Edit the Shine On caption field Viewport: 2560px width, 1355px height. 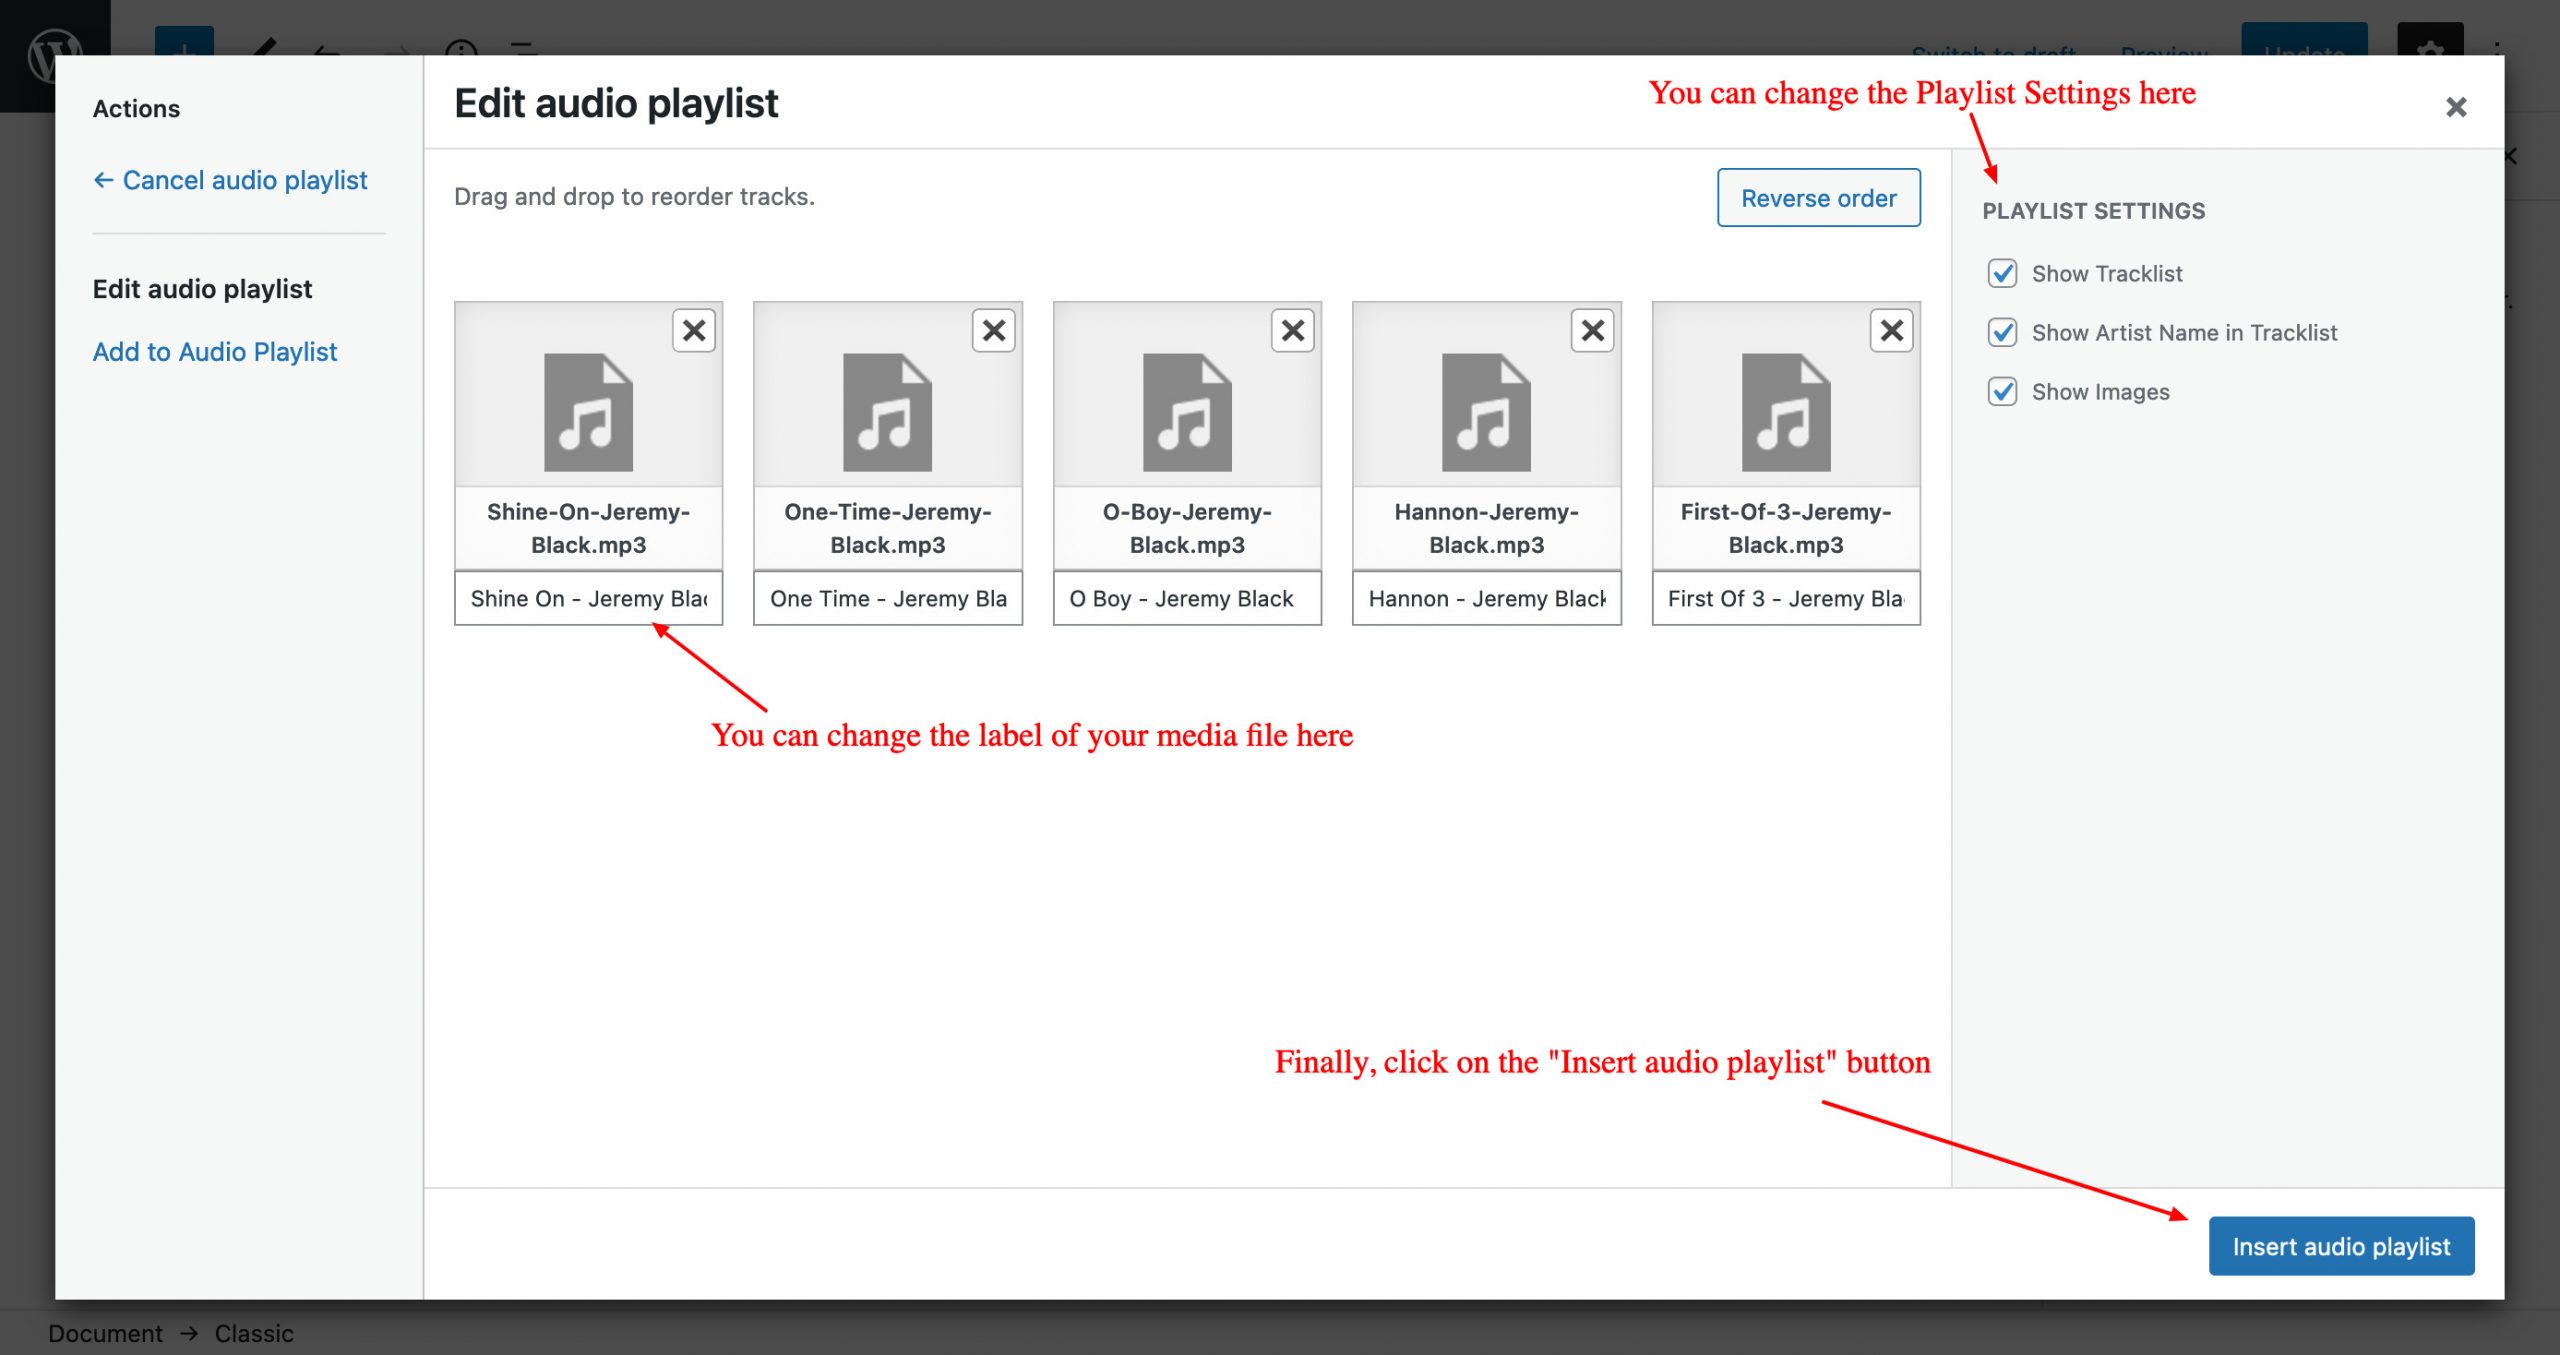[588, 598]
